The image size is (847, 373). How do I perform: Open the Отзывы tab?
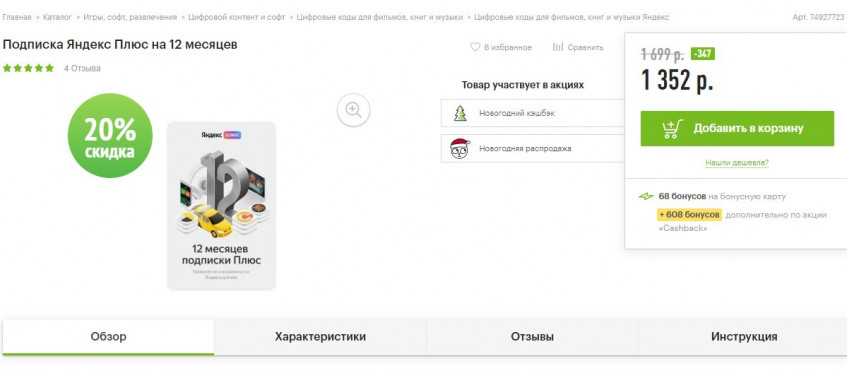(x=532, y=337)
